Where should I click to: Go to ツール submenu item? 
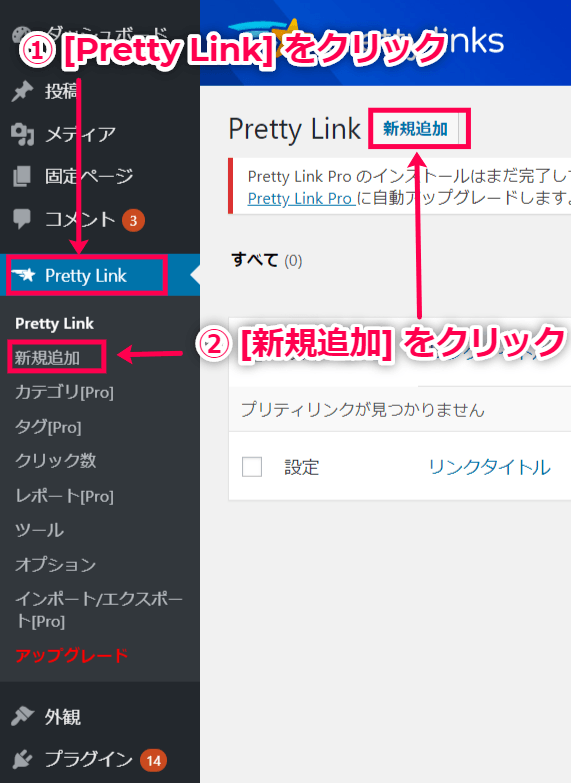click(39, 530)
